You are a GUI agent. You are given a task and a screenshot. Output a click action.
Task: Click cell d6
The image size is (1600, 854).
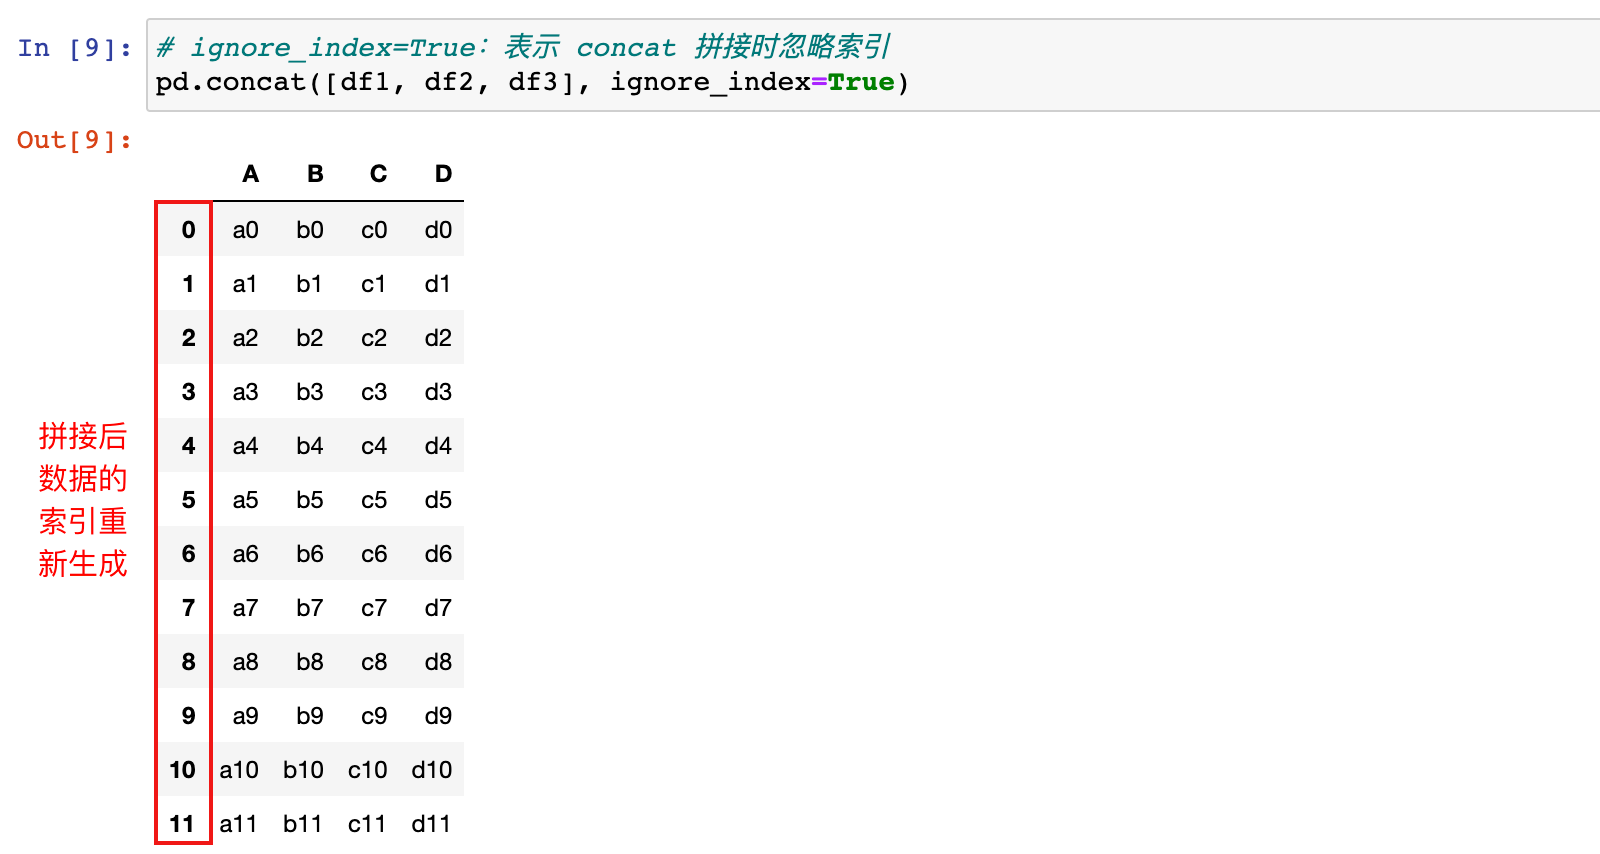tap(438, 554)
